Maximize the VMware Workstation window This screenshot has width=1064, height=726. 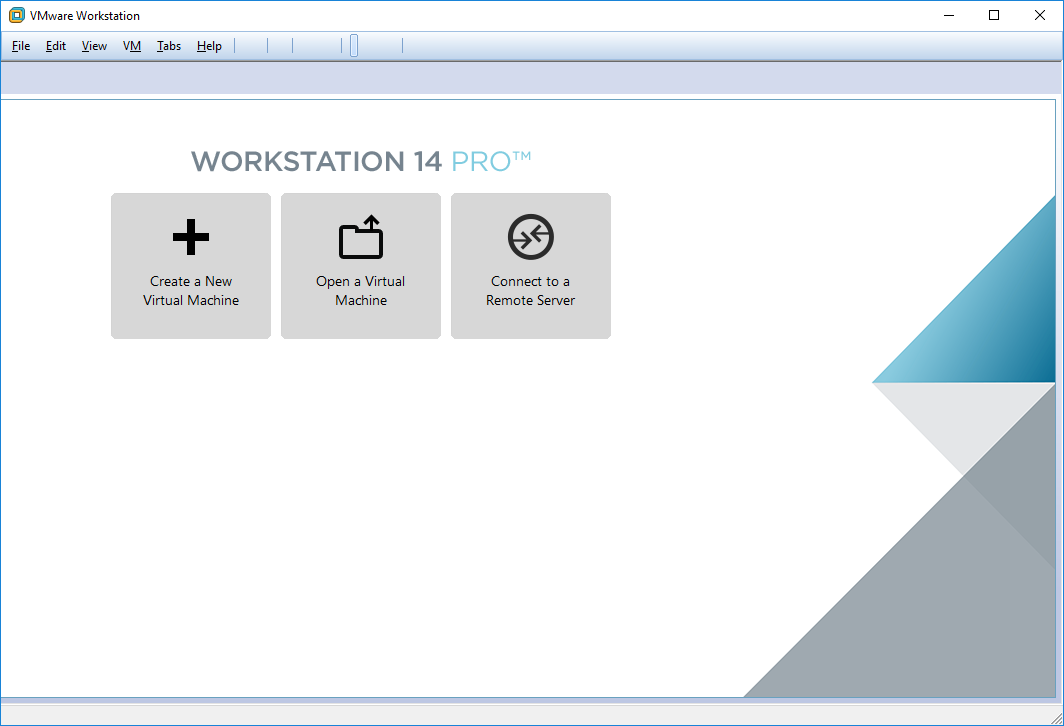point(993,16)
